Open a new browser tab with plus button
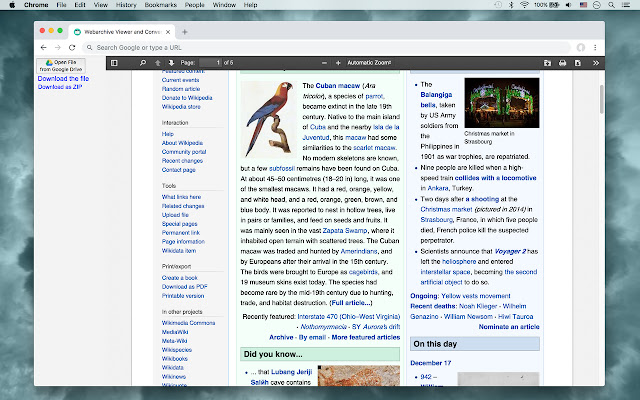Image resolution: width=640 pixels, height=400 pixels. tap(185, 32)
